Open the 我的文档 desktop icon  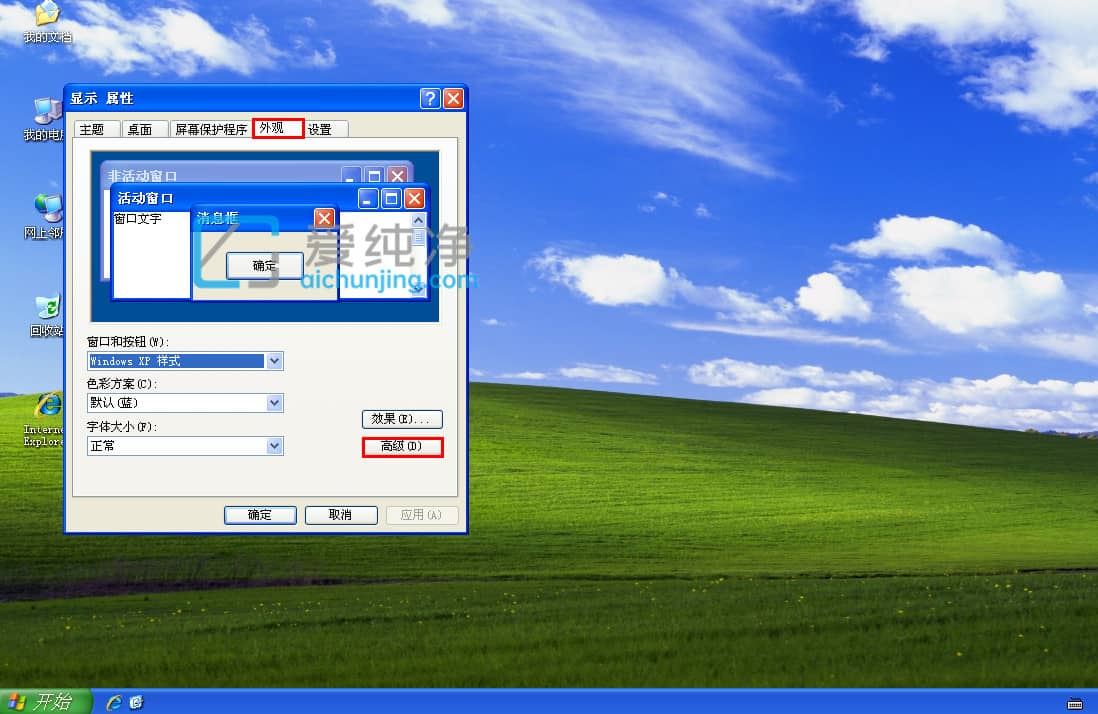(47, 21)
